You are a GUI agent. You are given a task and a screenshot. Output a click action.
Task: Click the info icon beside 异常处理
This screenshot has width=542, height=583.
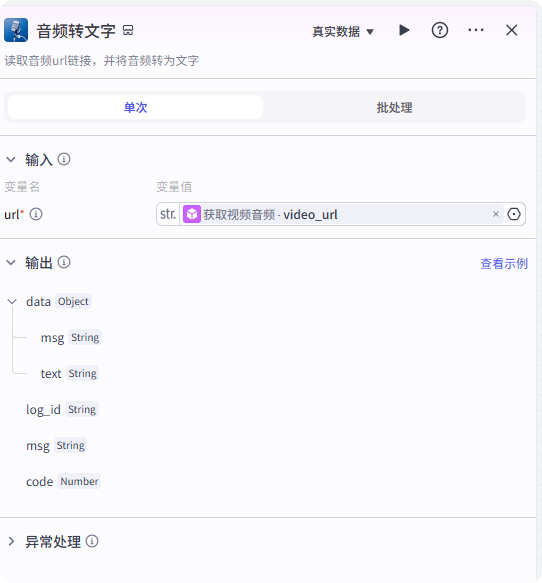click(x=92, y=541)
